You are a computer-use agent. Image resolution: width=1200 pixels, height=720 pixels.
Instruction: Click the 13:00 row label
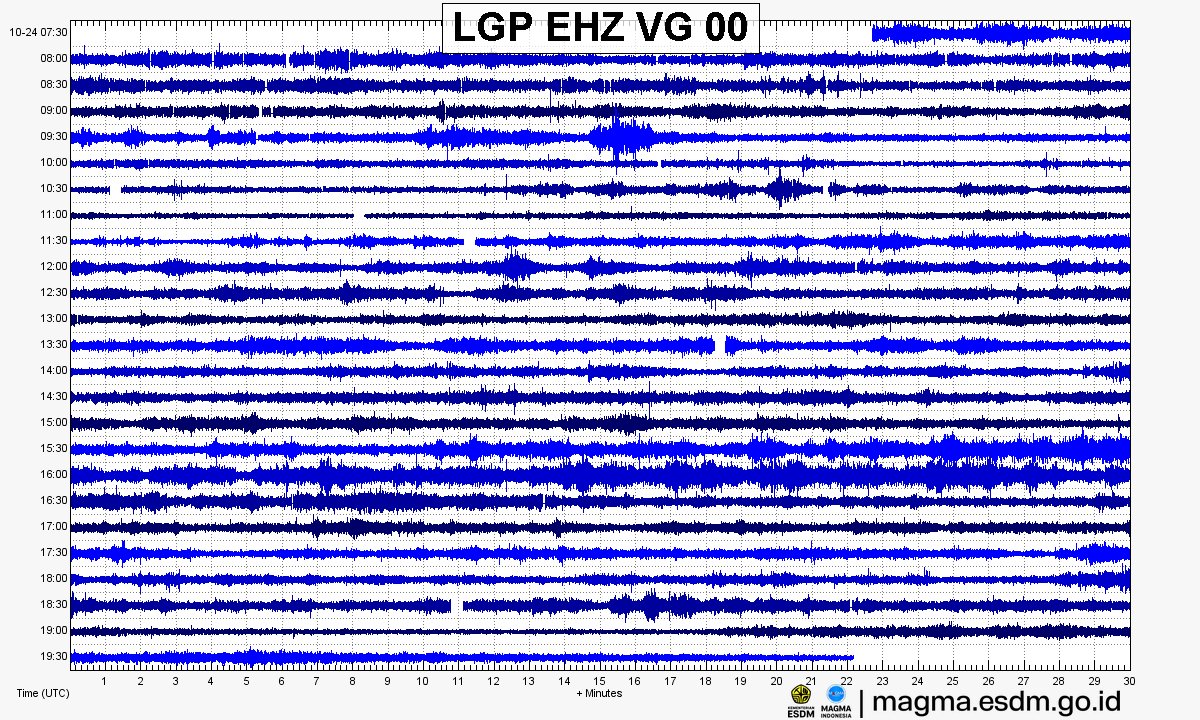tap(54, 318)
